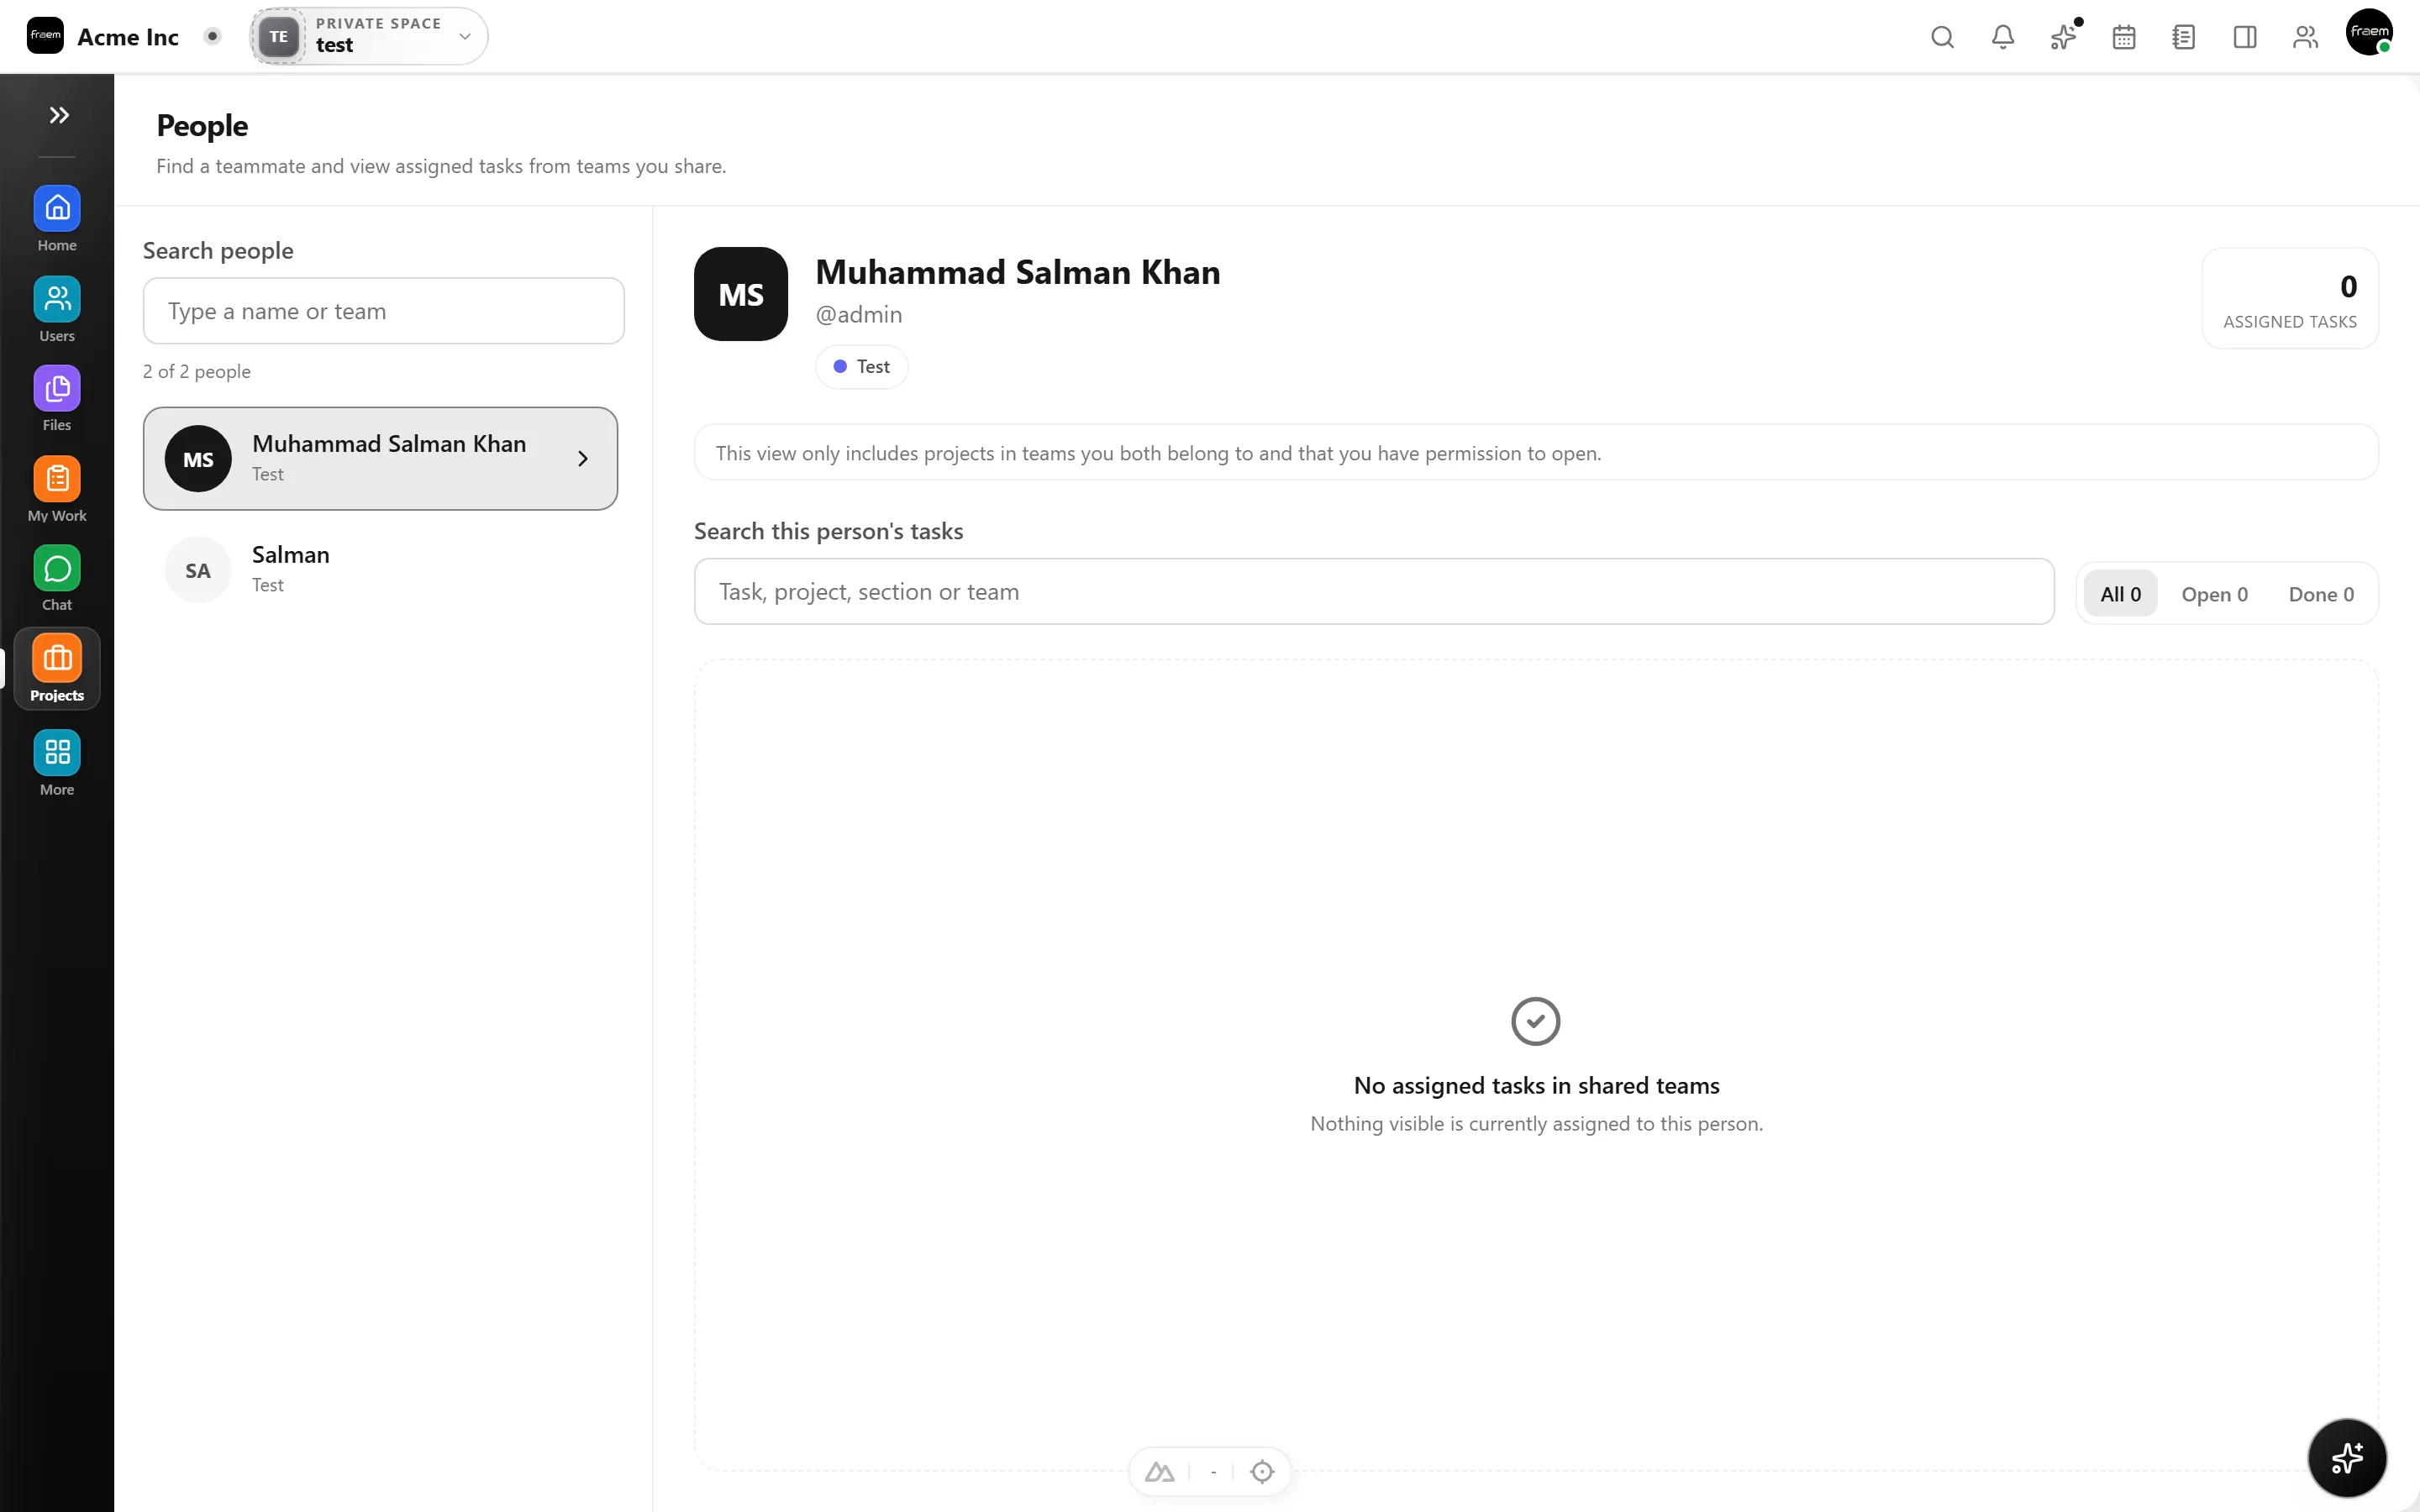Open Chat in the sidebar
The width and height of the screenshot is (2420, 1512).
point(57,578)
